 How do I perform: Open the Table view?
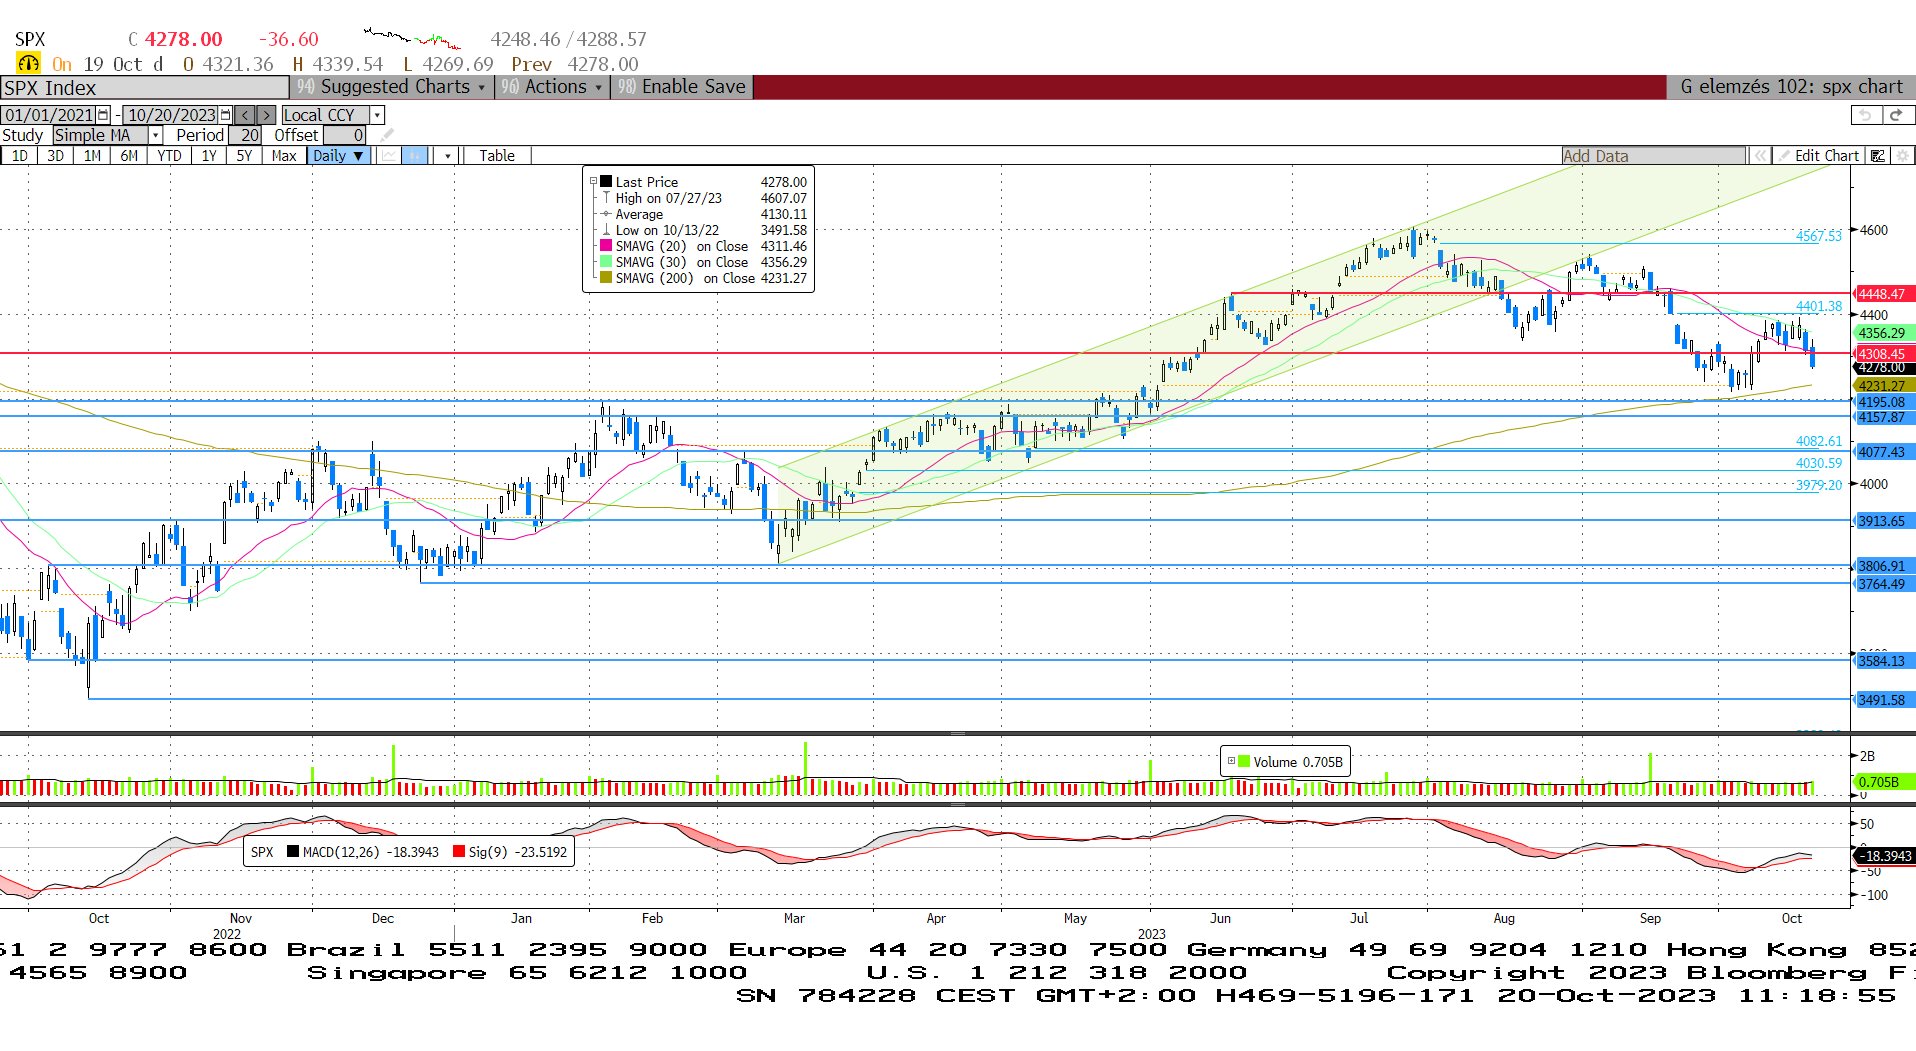coord(497,156)
